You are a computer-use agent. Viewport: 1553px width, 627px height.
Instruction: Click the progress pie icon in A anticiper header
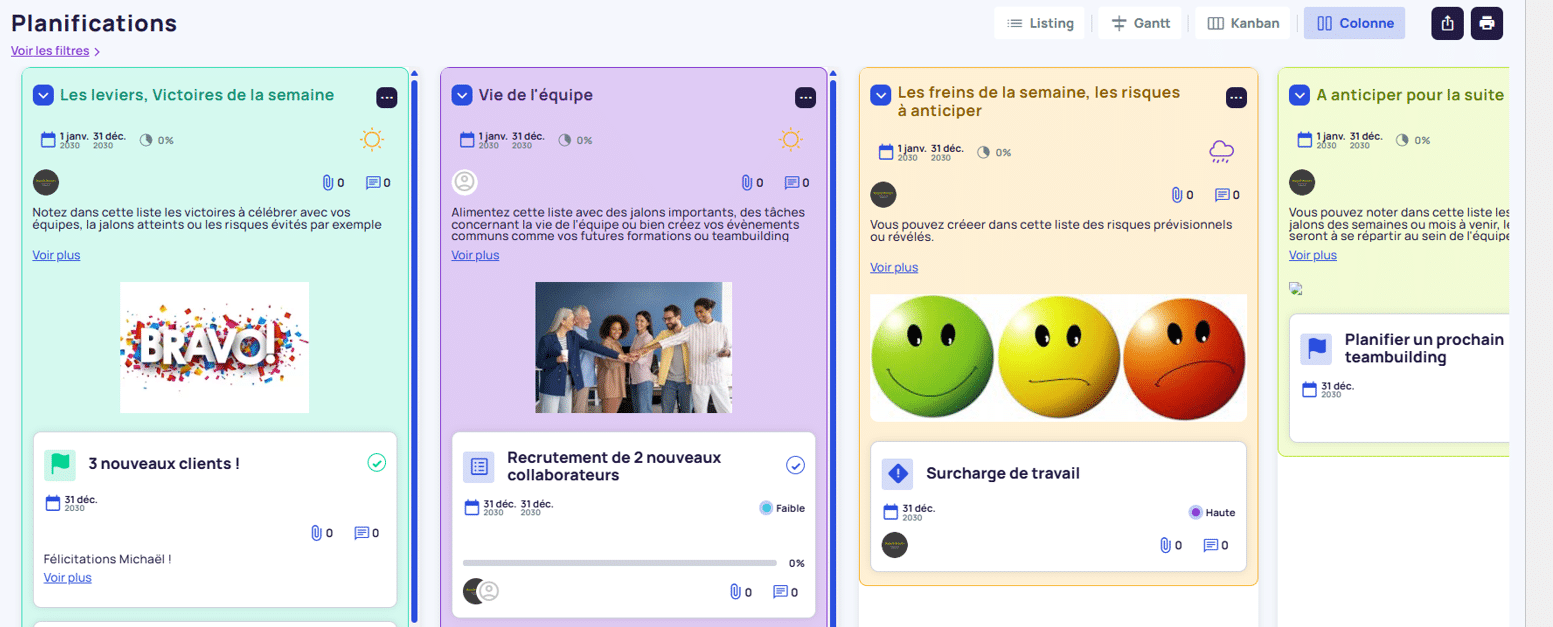(x=1403, y=140)
